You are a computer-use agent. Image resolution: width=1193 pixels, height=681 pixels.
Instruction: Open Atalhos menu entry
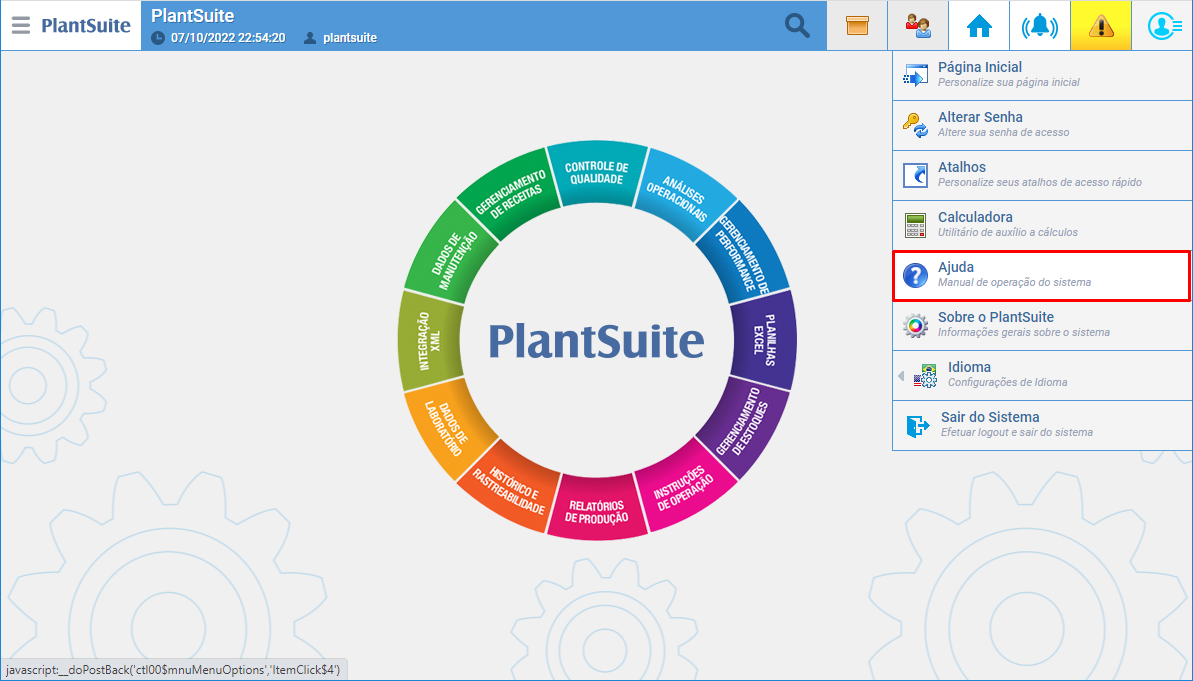(x=1042, y=175)
